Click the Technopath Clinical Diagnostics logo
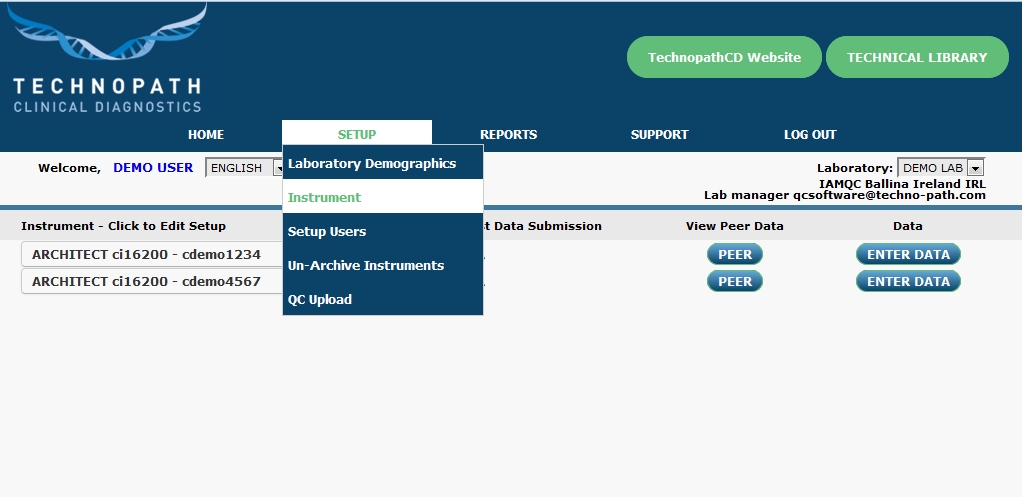The width and height of the screenshot is (1022, 497). pyautogui.click(x=107, y=58)
